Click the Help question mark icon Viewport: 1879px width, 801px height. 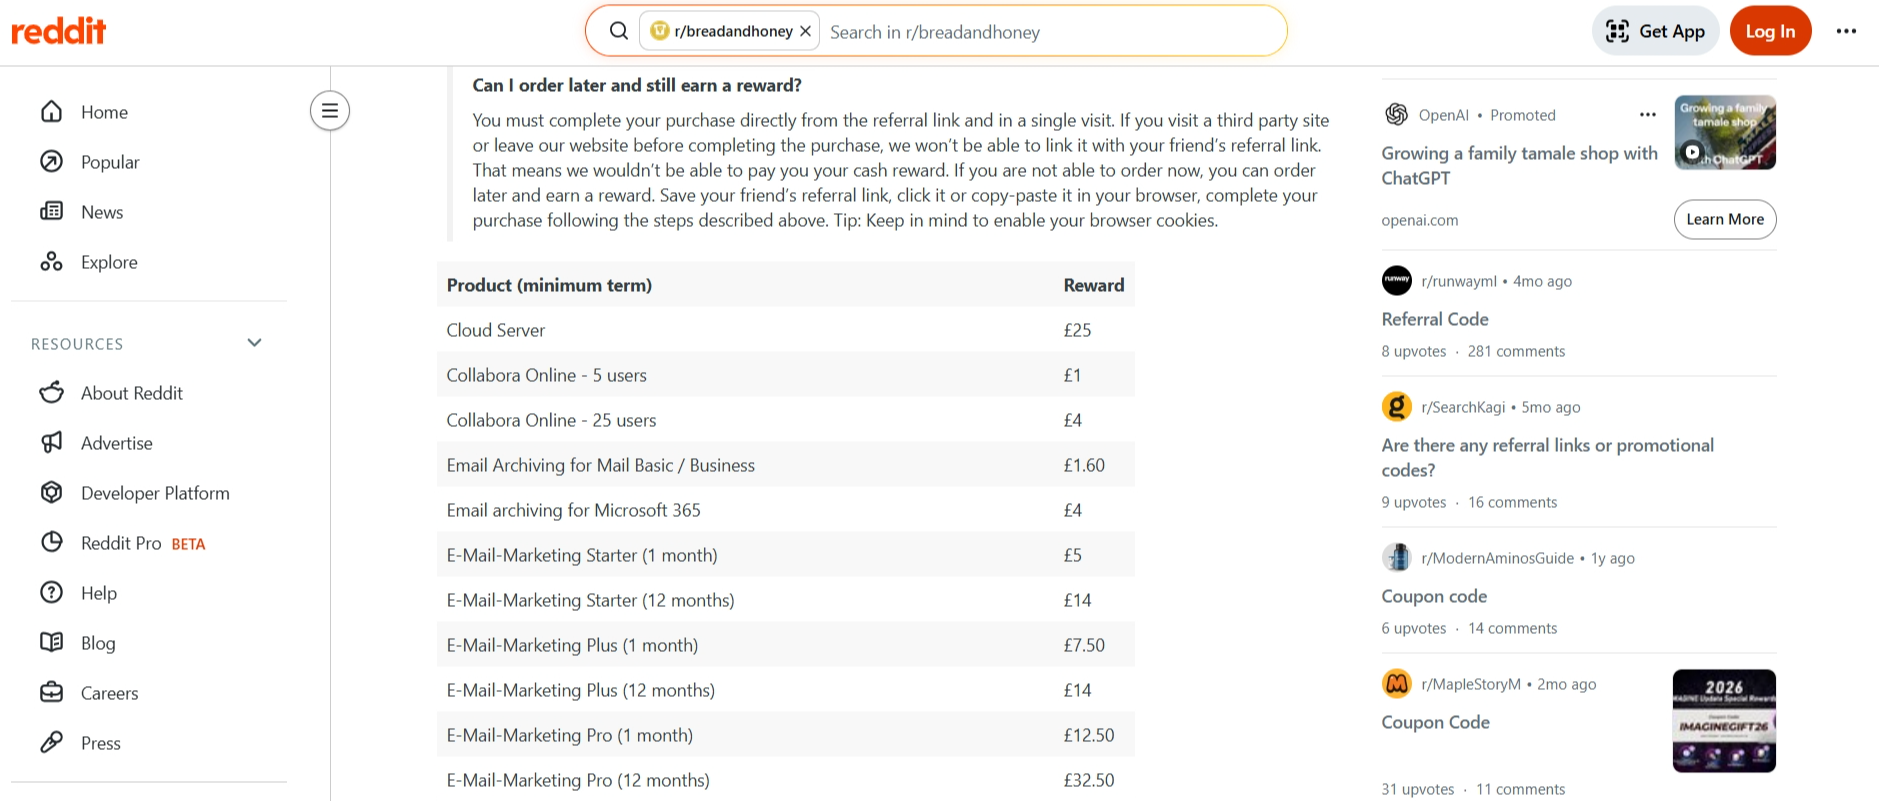pos(52,593)
